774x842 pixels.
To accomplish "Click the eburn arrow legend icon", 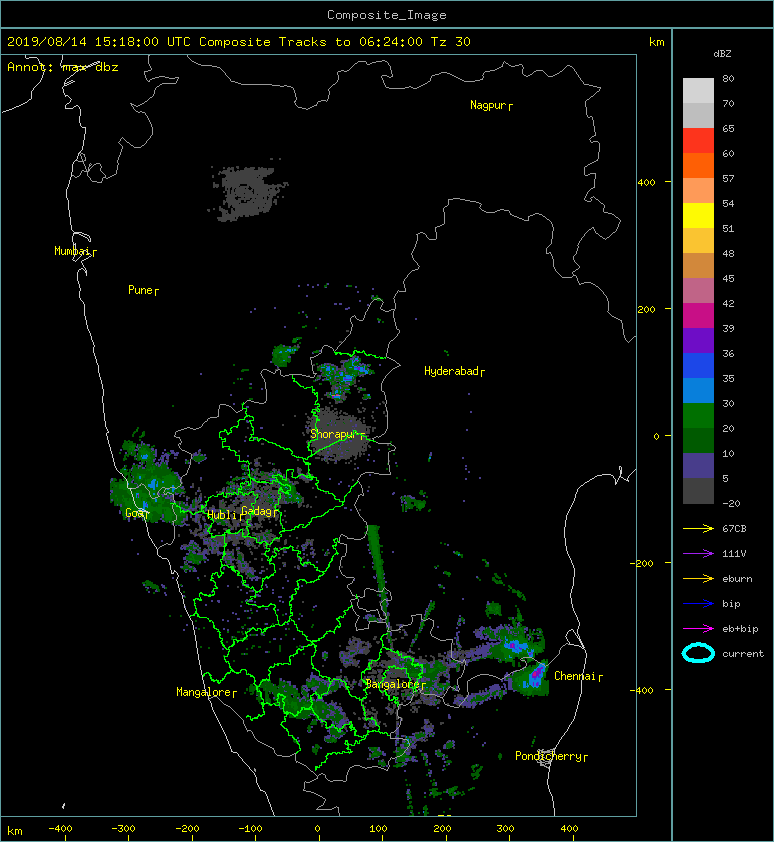I will click(x=698, y=579).
